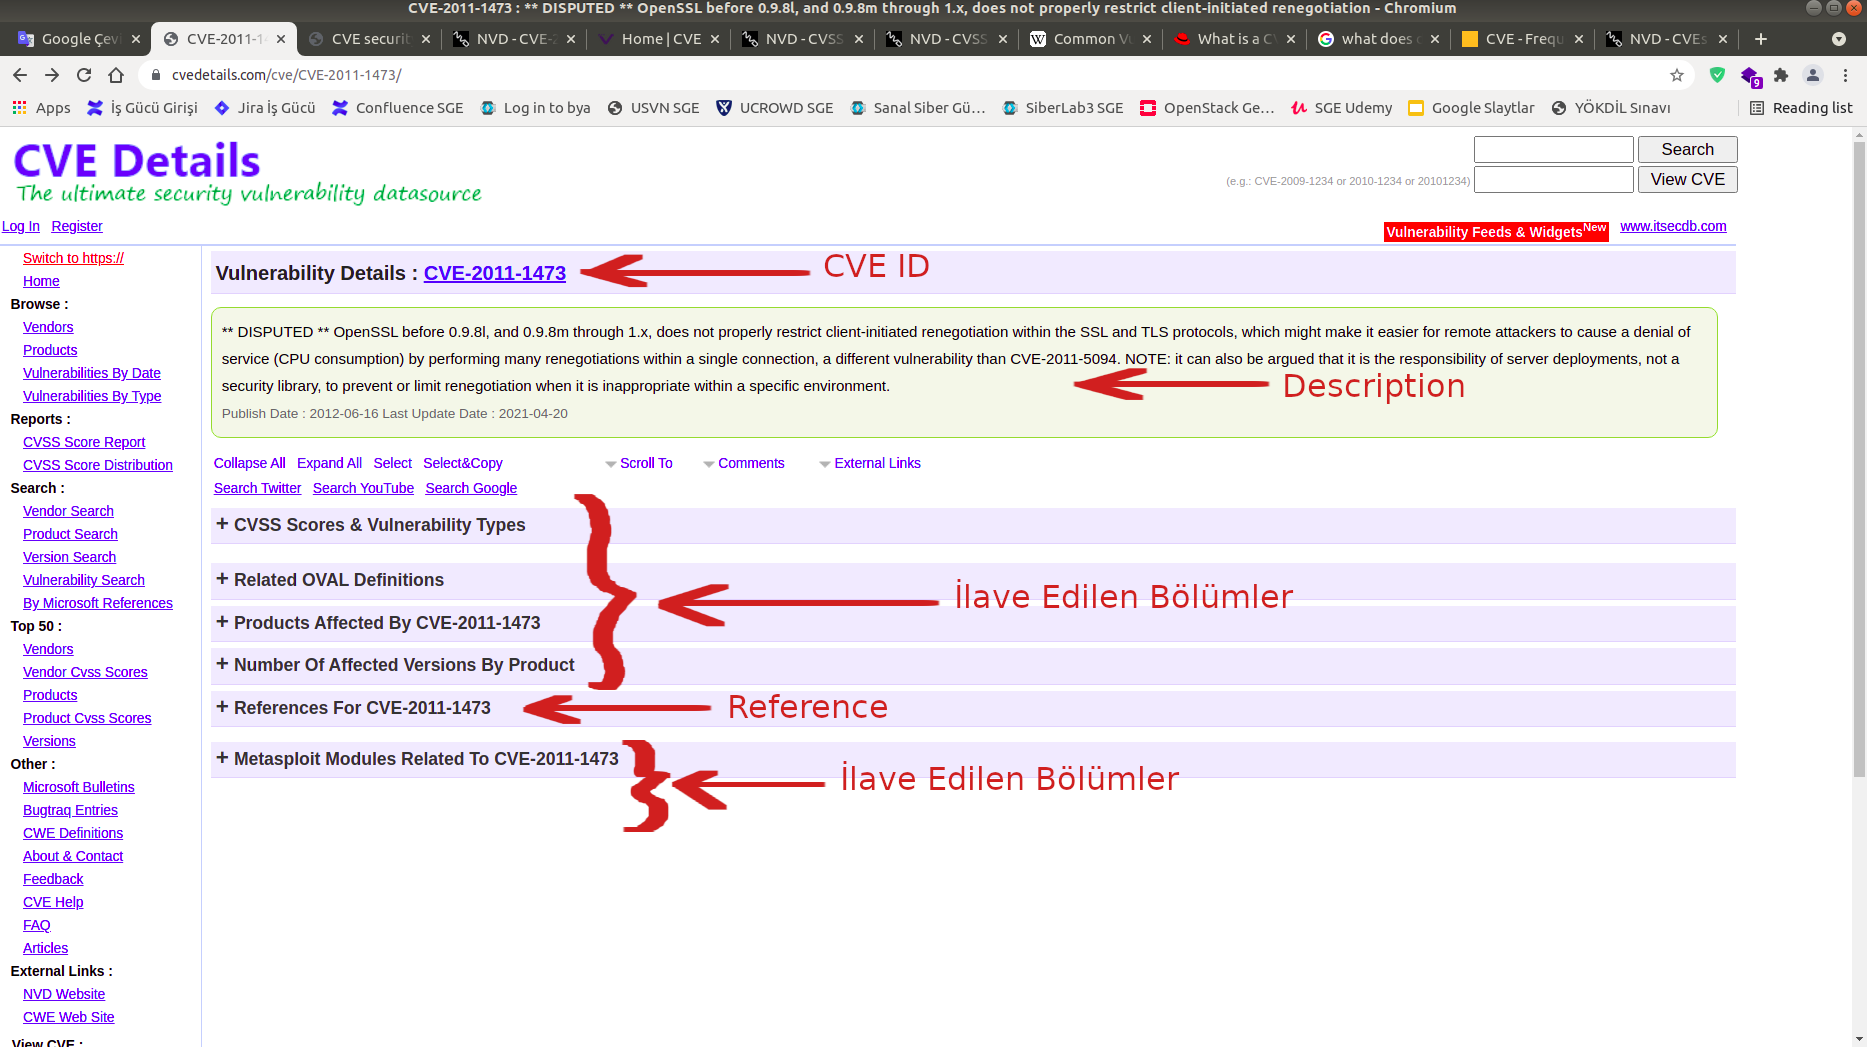The width and height of the screenshot is (1867, 1047).
Task: Open the tab search dropdown arrow
Action: (x=1839, y=39)
